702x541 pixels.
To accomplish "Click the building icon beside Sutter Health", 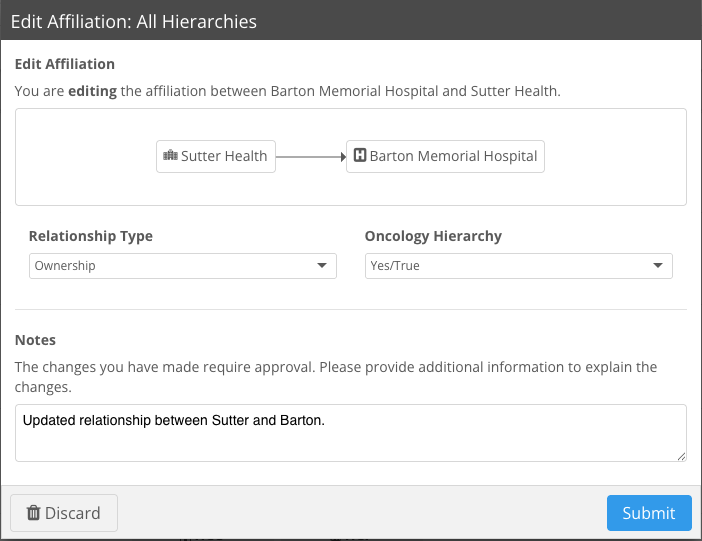I will tap(170, 156).
